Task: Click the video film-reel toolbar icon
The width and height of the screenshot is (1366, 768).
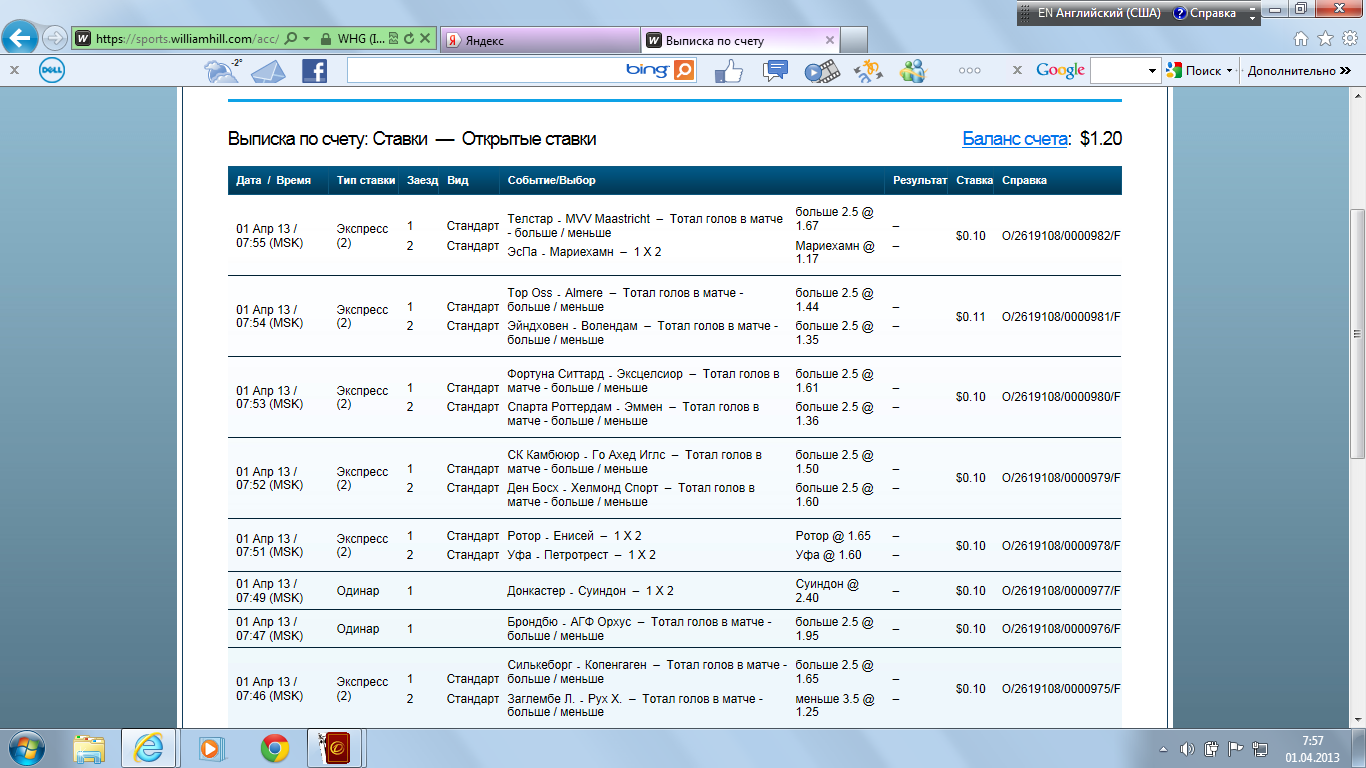Action: click(x=821, y=71)
